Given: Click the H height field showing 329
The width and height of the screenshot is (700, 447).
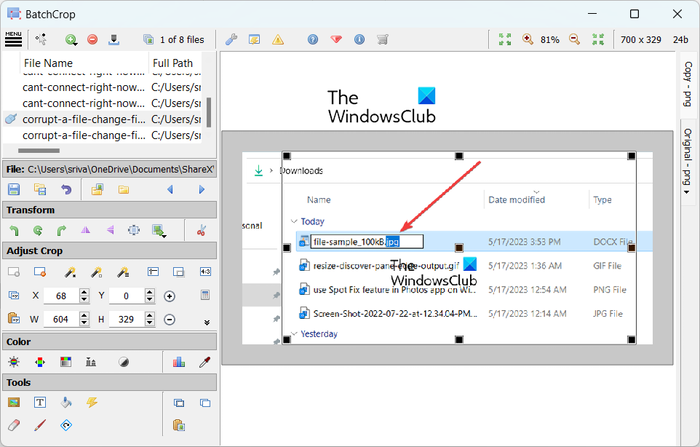Looking at the screenshot, I should click(x=127, y=319).
